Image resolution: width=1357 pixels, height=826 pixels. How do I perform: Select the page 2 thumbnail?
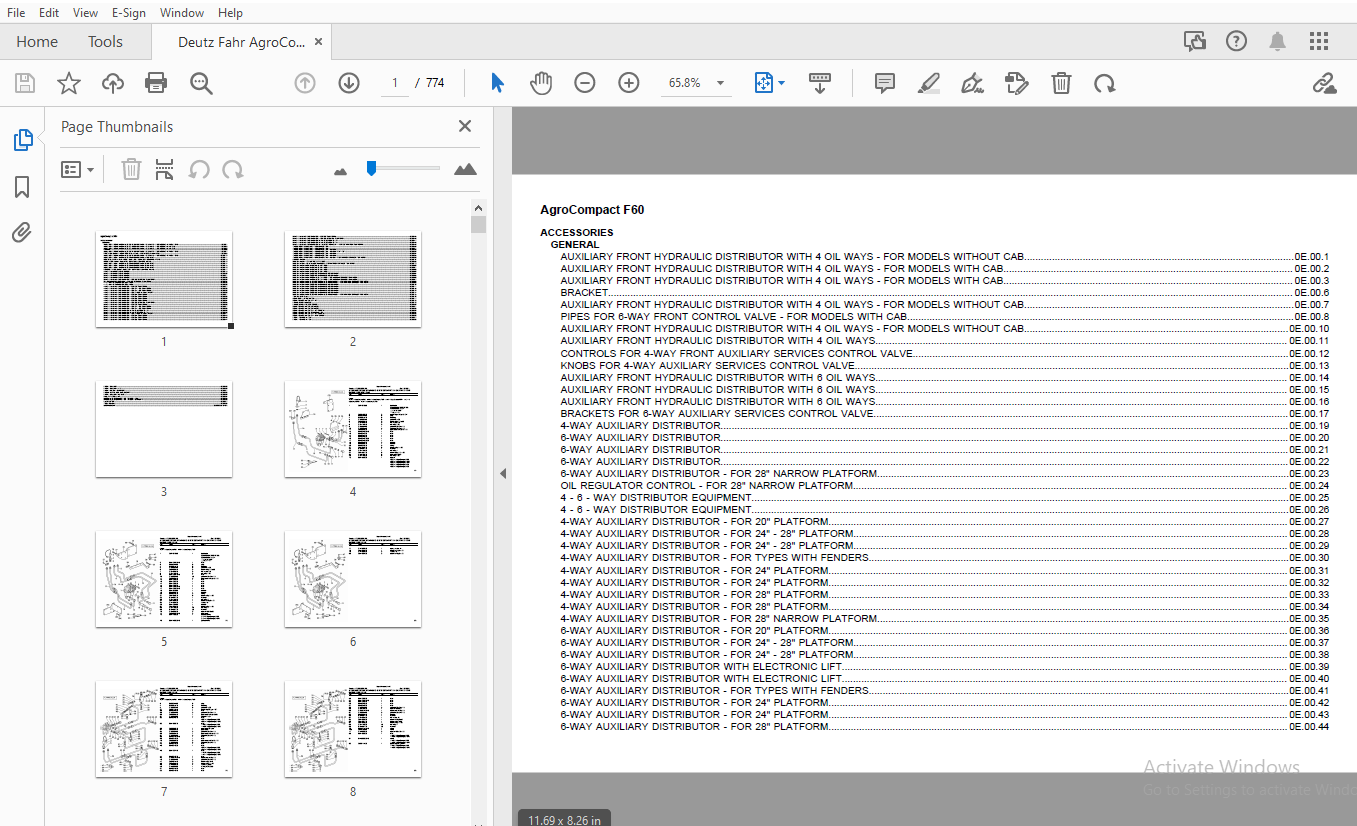click(353, 279)
